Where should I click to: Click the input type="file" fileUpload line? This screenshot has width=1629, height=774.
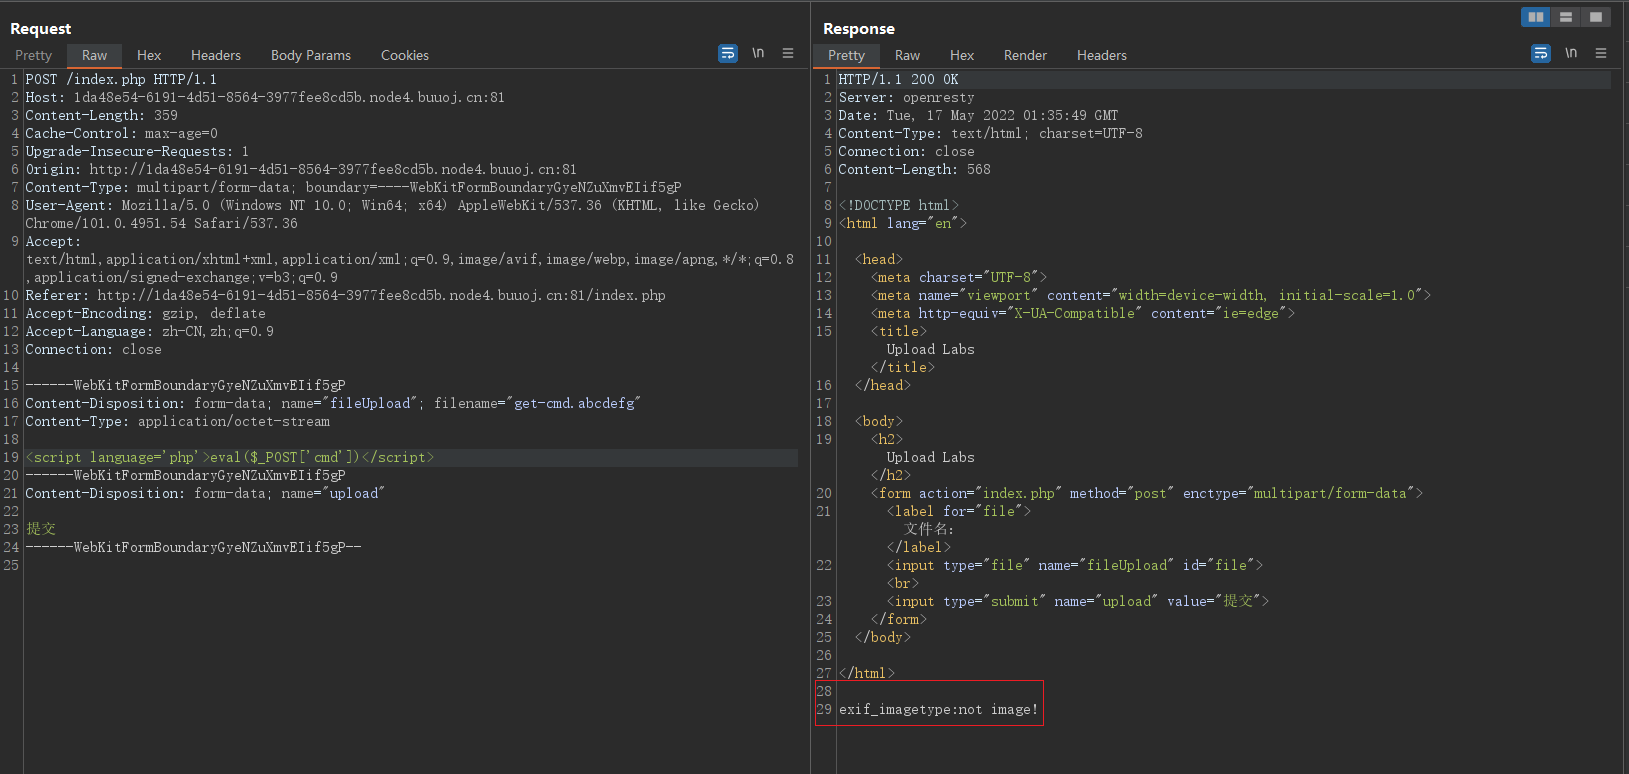(1075, 565)
